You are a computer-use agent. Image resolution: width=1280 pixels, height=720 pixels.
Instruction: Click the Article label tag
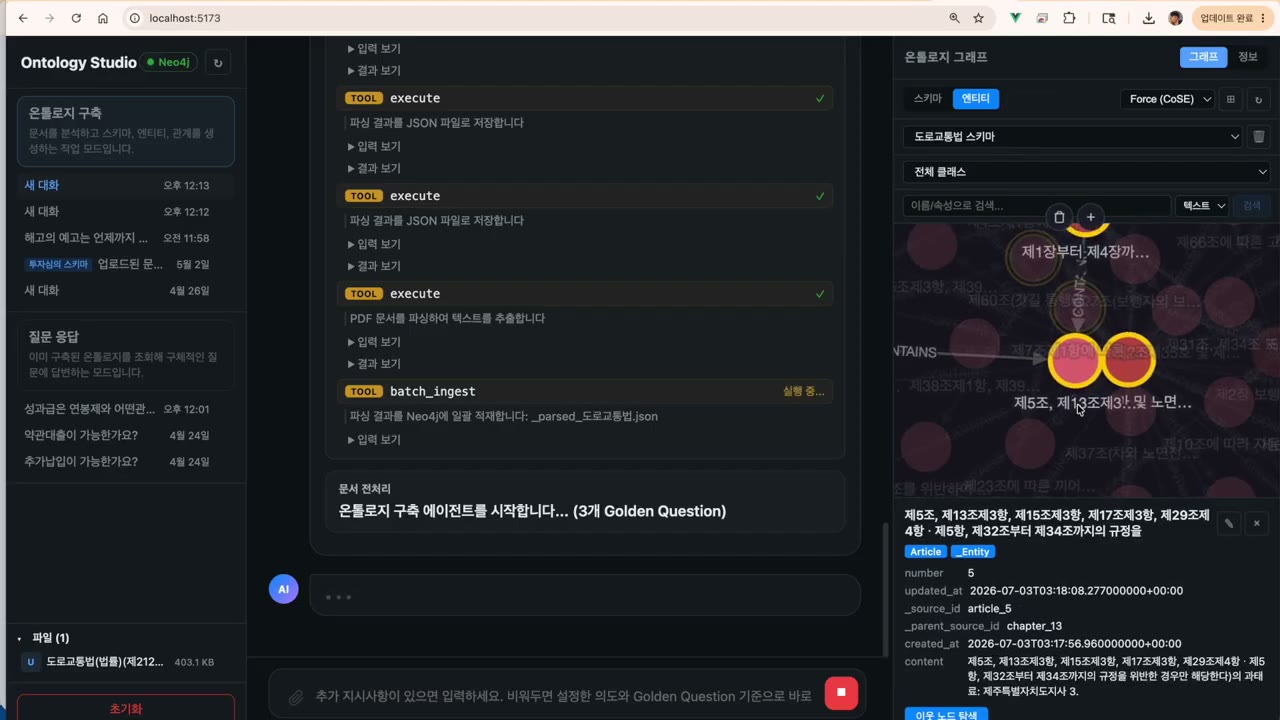pos(925,552)
